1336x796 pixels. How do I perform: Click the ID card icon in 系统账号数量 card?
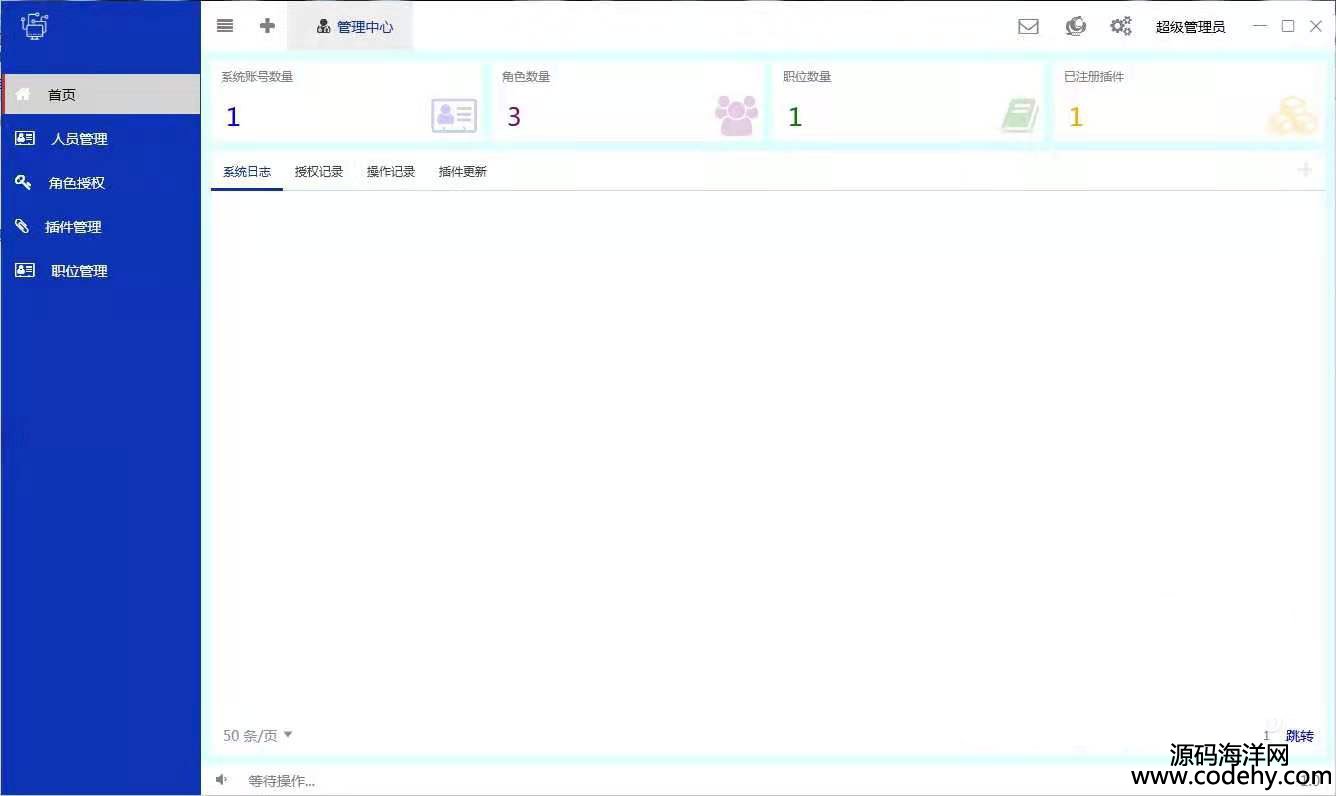[x=454, y=116]
